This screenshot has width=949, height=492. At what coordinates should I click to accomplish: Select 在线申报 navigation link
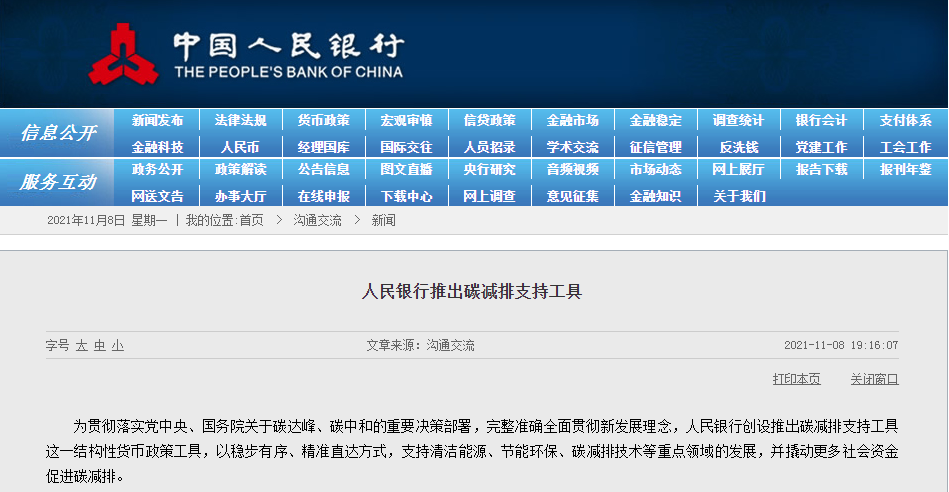[323, 196]
